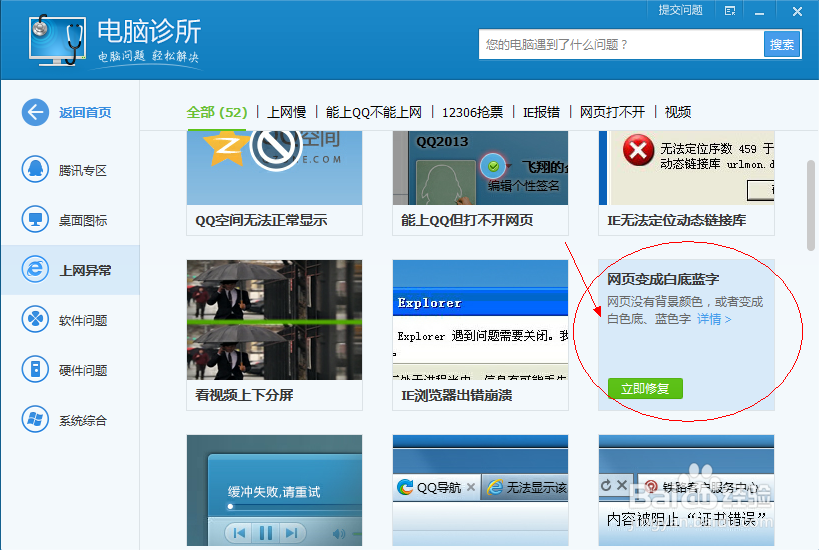The width and height of the screenshot is (819, 550).
Task: Open the IE报错 tab
Action: (x=542, y=112)
